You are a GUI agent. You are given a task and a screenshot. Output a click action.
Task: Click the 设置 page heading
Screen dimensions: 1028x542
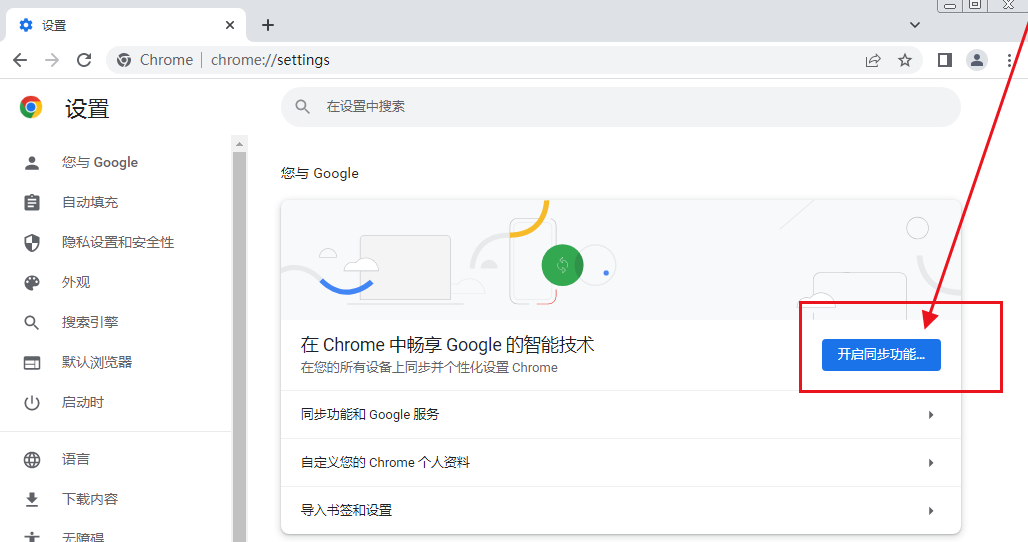87,108
